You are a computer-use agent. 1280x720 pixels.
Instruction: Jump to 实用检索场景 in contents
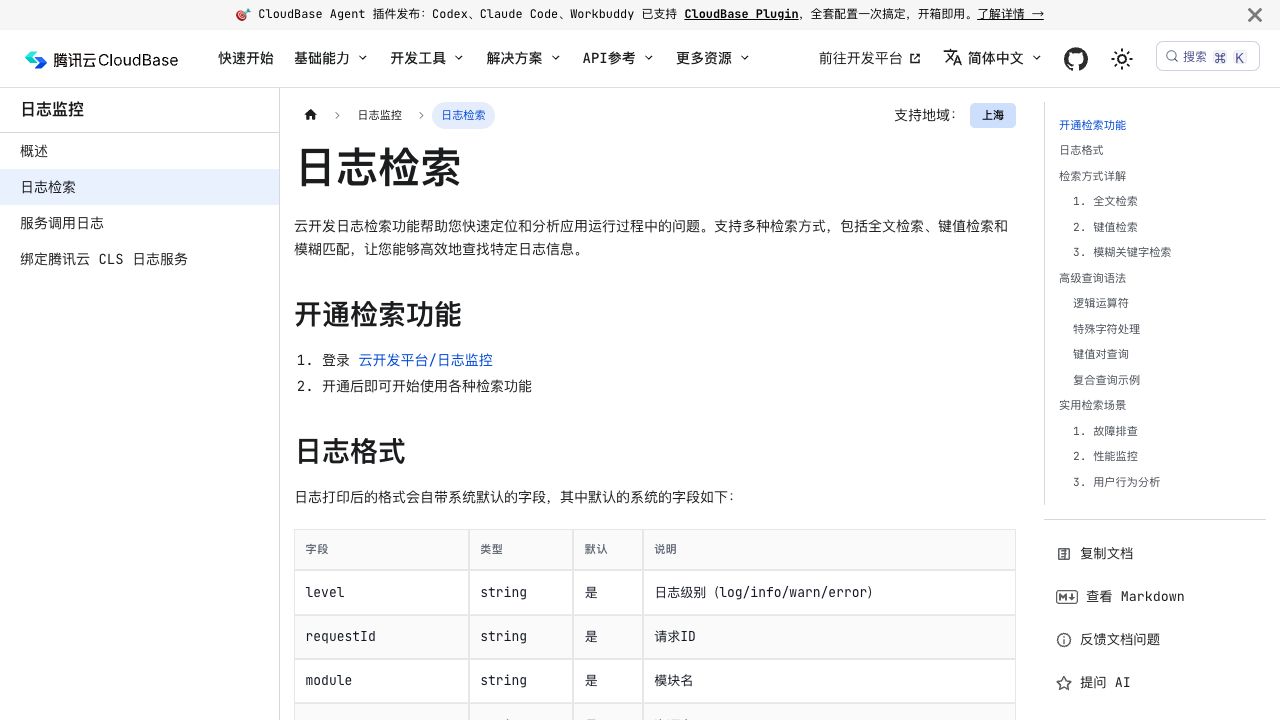(1092, 405)
